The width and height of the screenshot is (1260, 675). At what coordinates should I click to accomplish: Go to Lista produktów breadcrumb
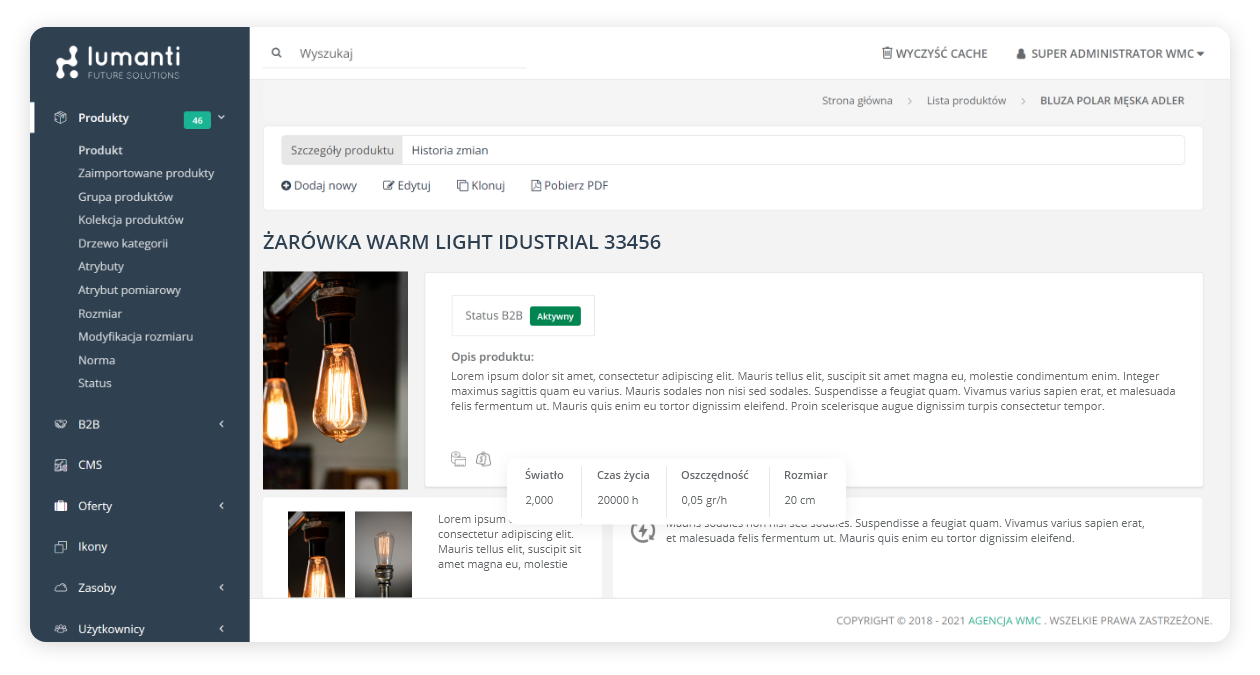[x=966, y=101]
